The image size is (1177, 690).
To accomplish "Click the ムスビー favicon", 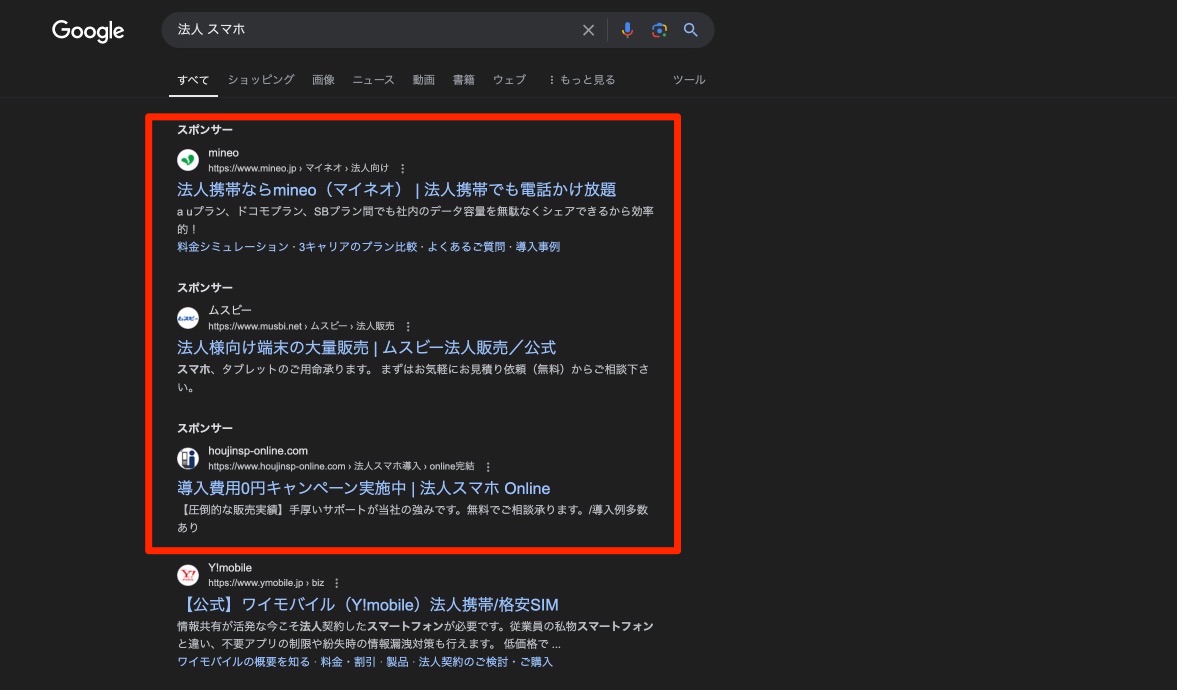I will coord(188,318).
